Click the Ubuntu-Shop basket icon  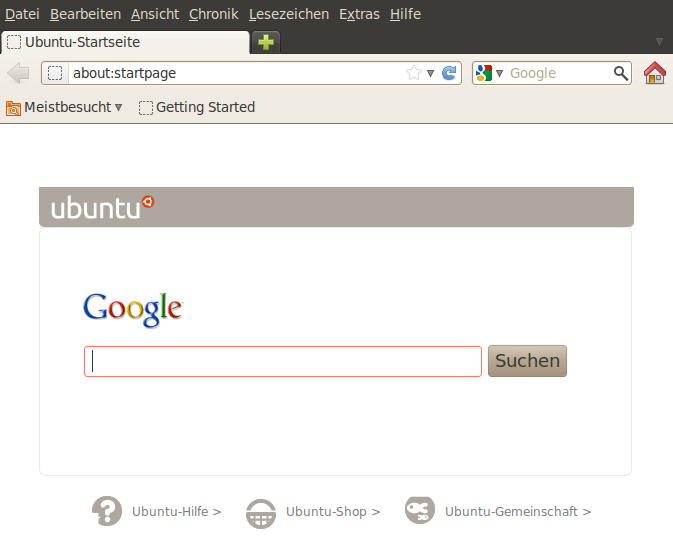click(261, 513)
